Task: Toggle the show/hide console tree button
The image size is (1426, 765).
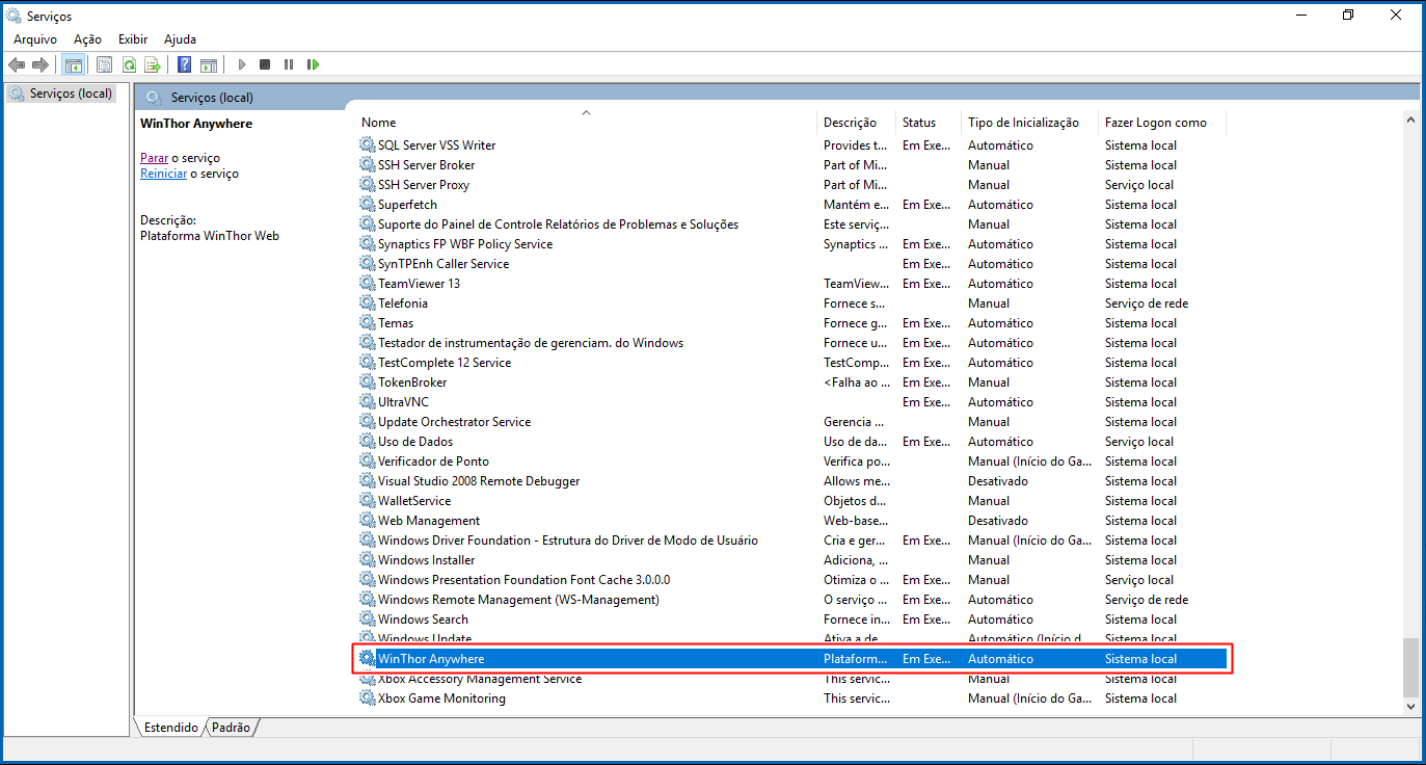Action: 73,65
